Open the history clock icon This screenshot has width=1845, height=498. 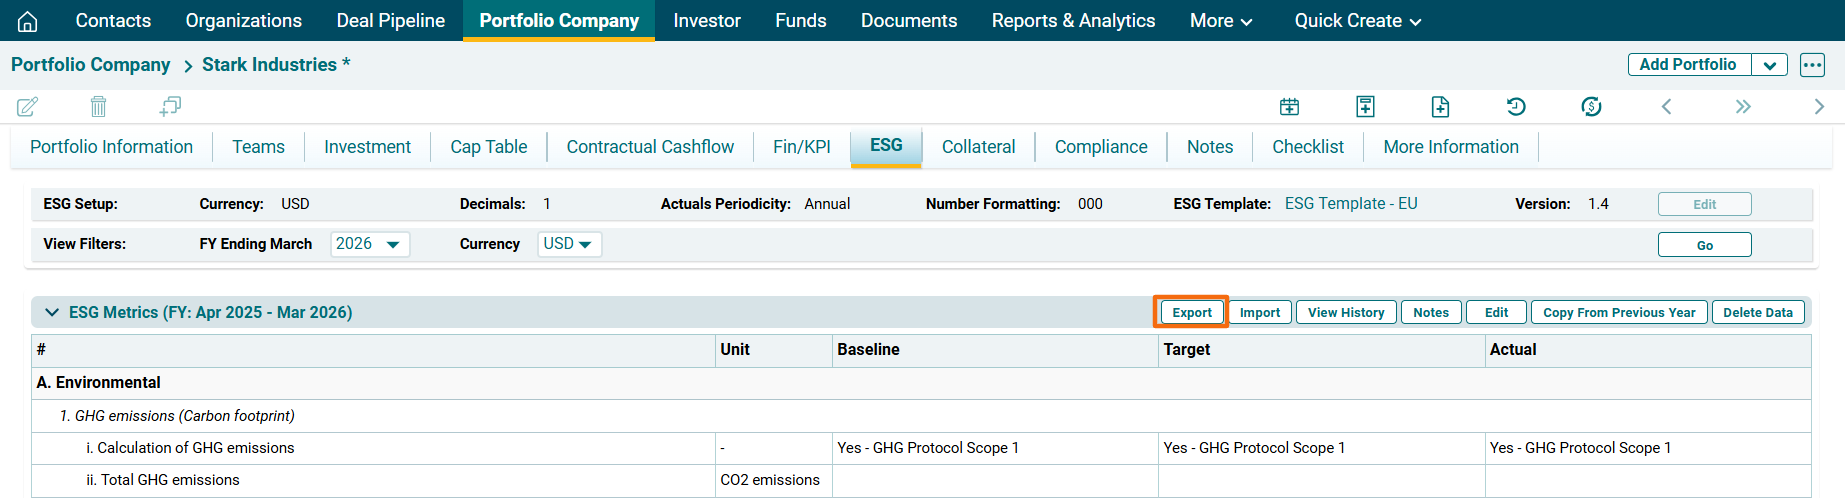point(1516,106)
